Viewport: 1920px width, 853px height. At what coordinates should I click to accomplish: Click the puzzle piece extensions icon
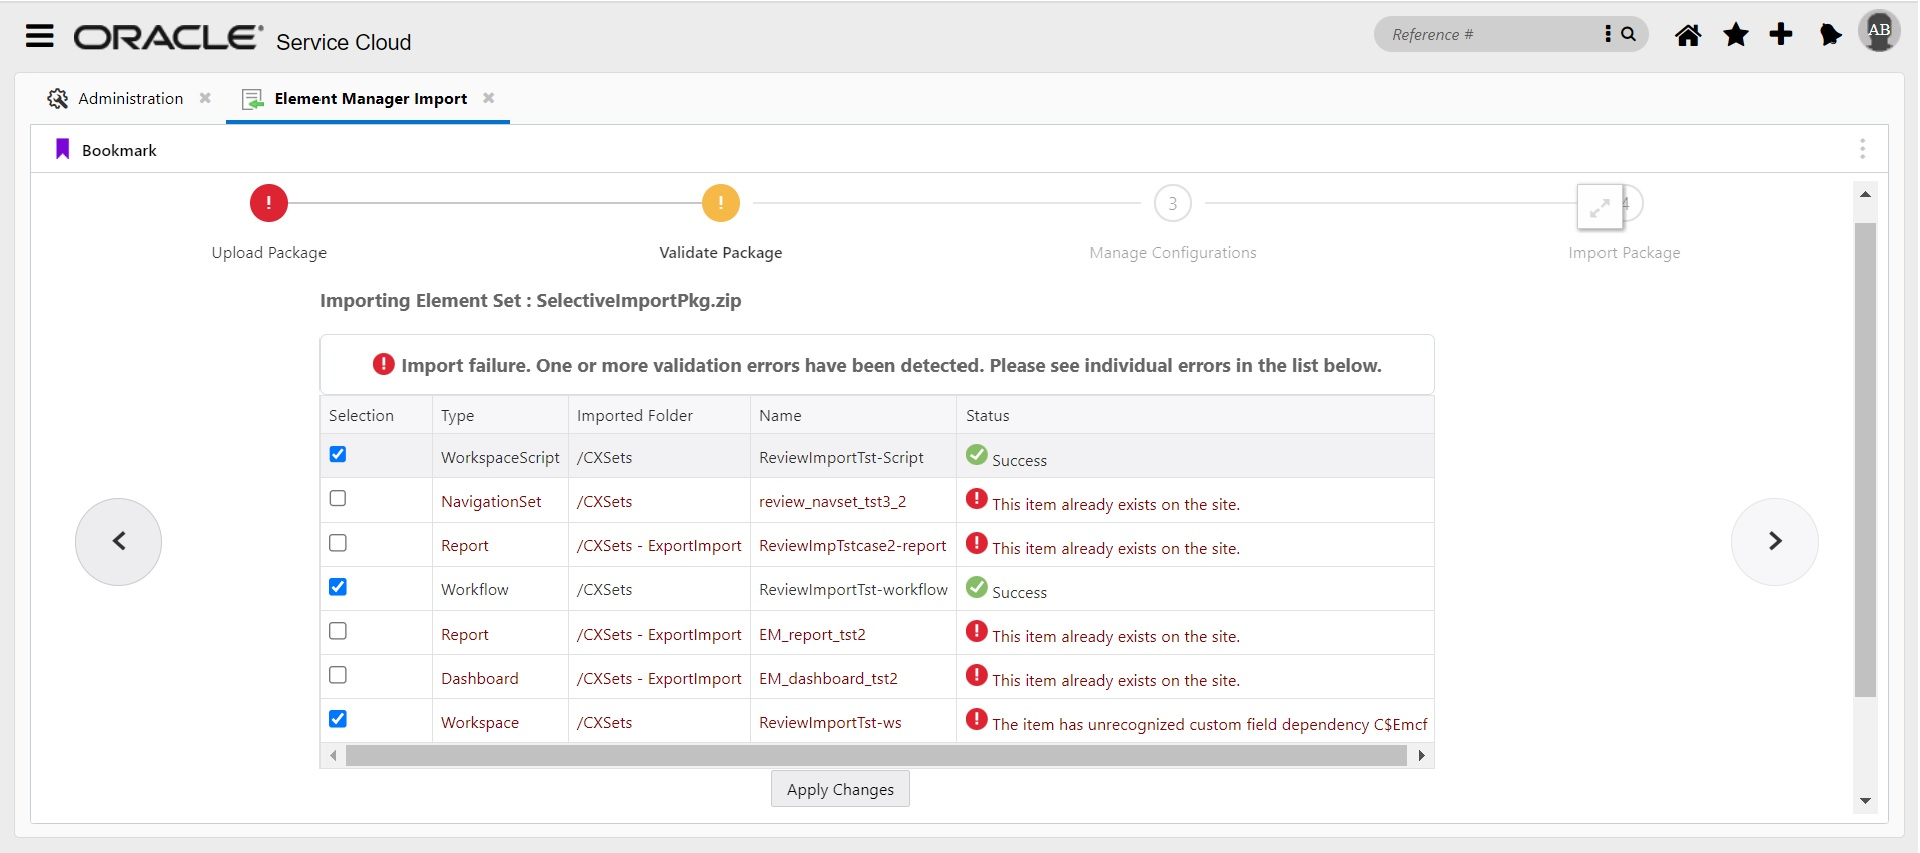point(1830,36)
